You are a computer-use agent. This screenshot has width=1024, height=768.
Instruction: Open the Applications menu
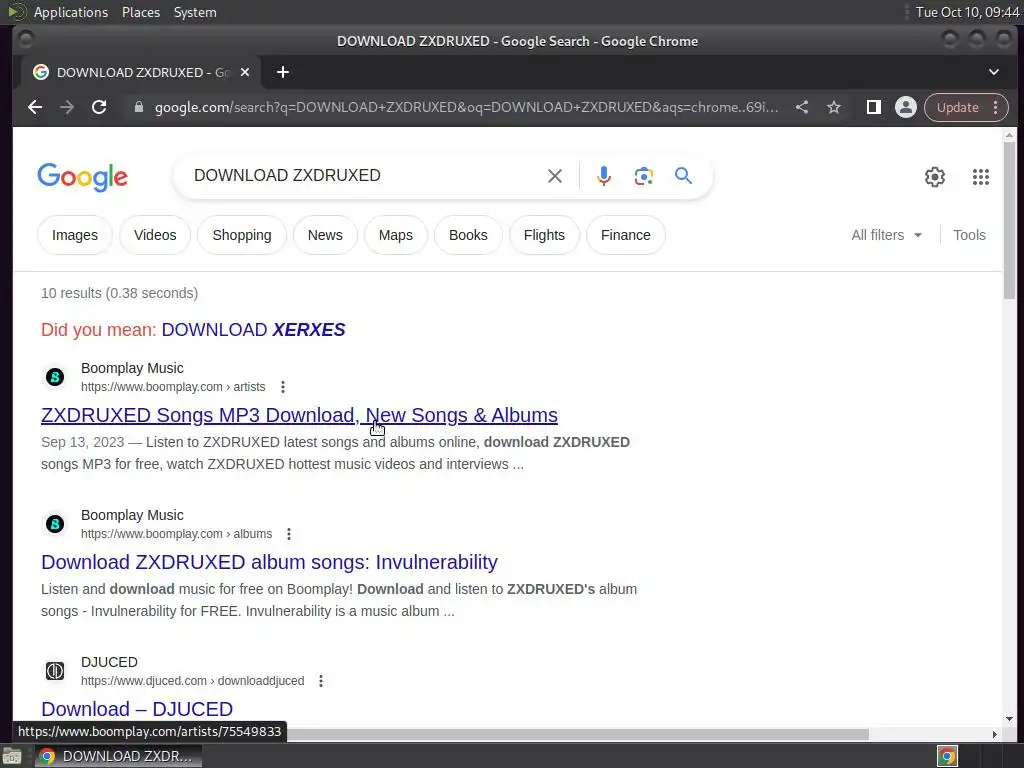coord(71,12)
